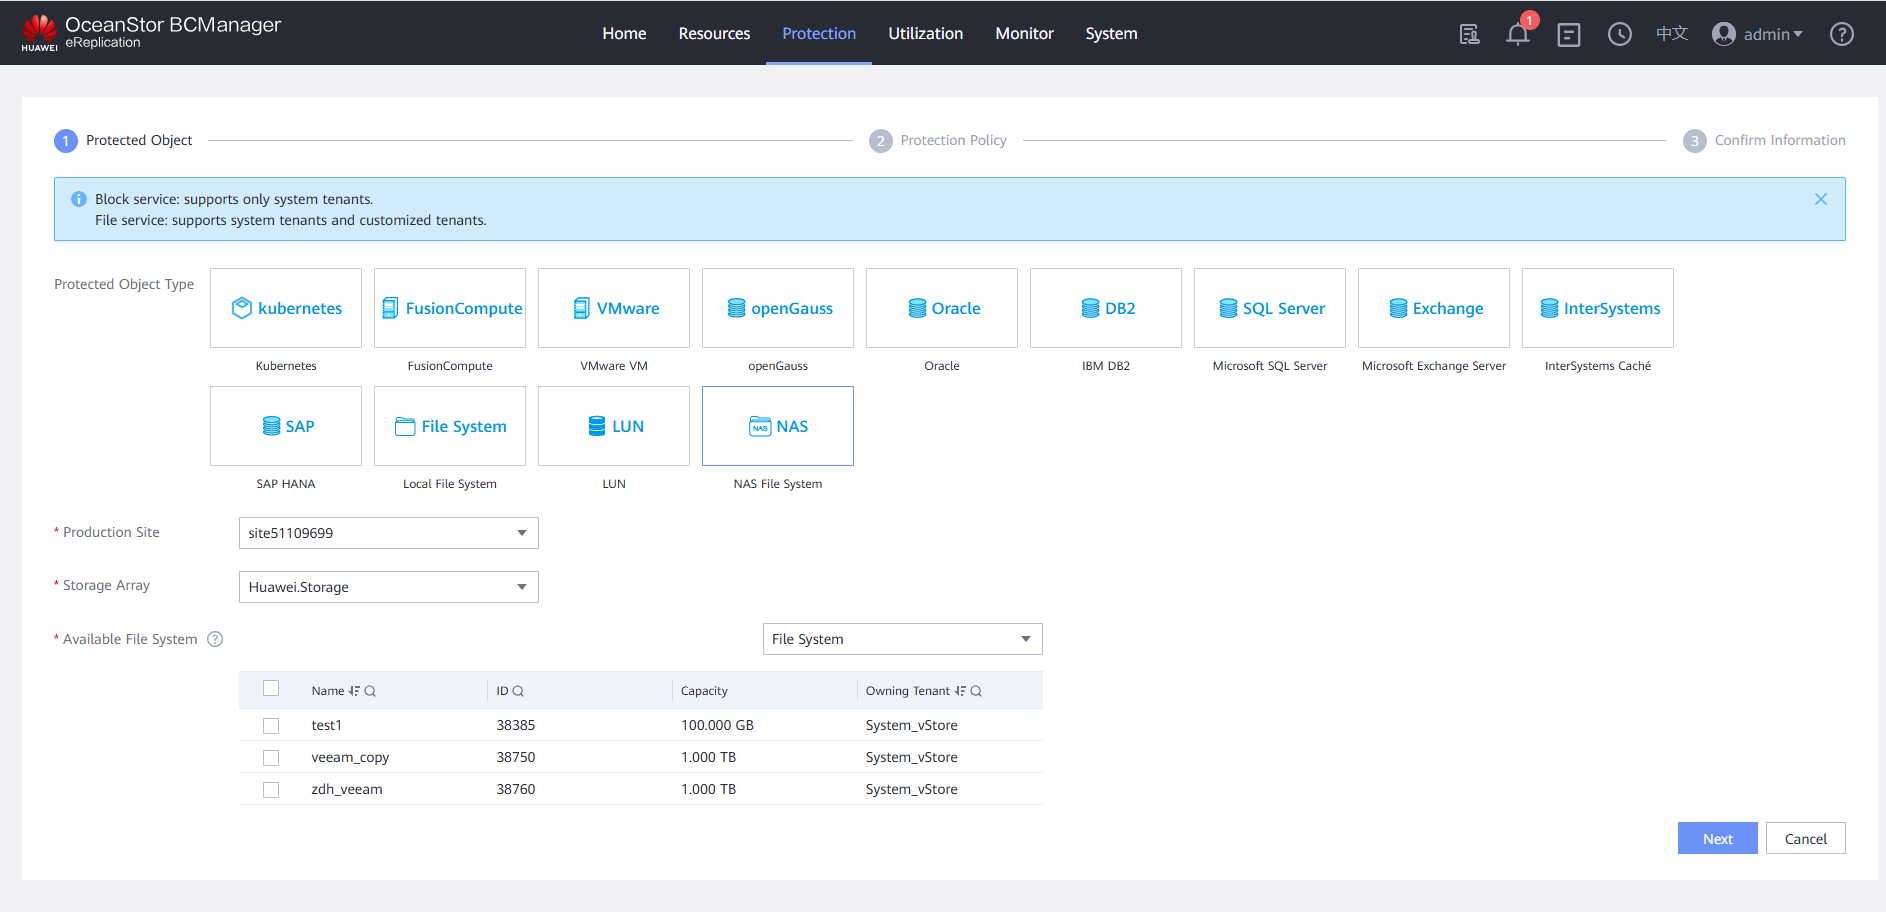Click the help icon beside Available File System

pos(215,639)
